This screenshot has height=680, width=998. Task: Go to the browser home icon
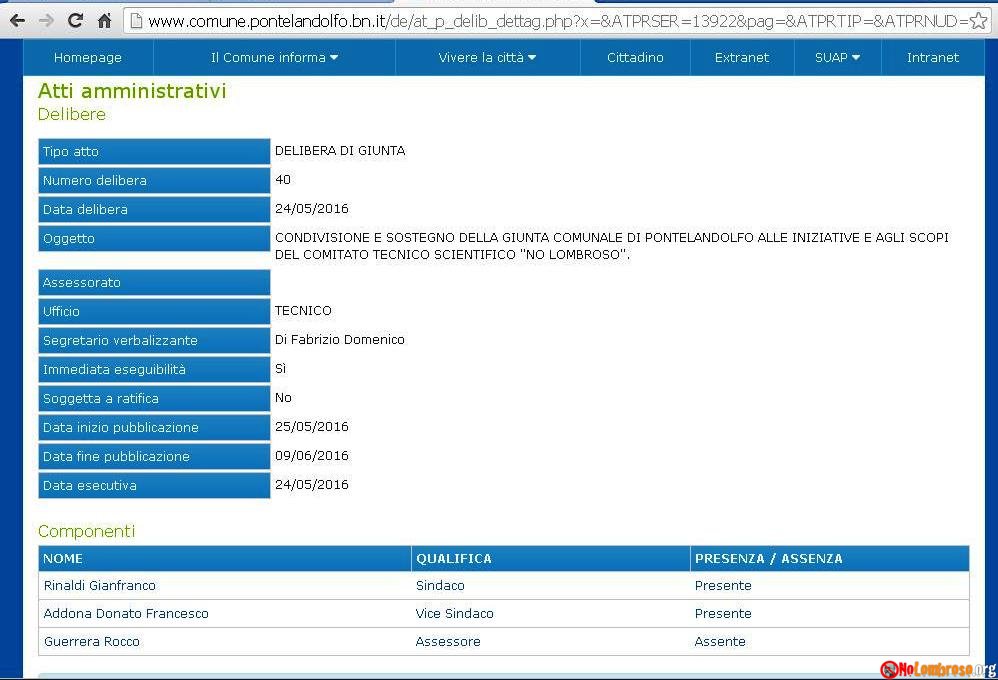(x=104, y=21)
